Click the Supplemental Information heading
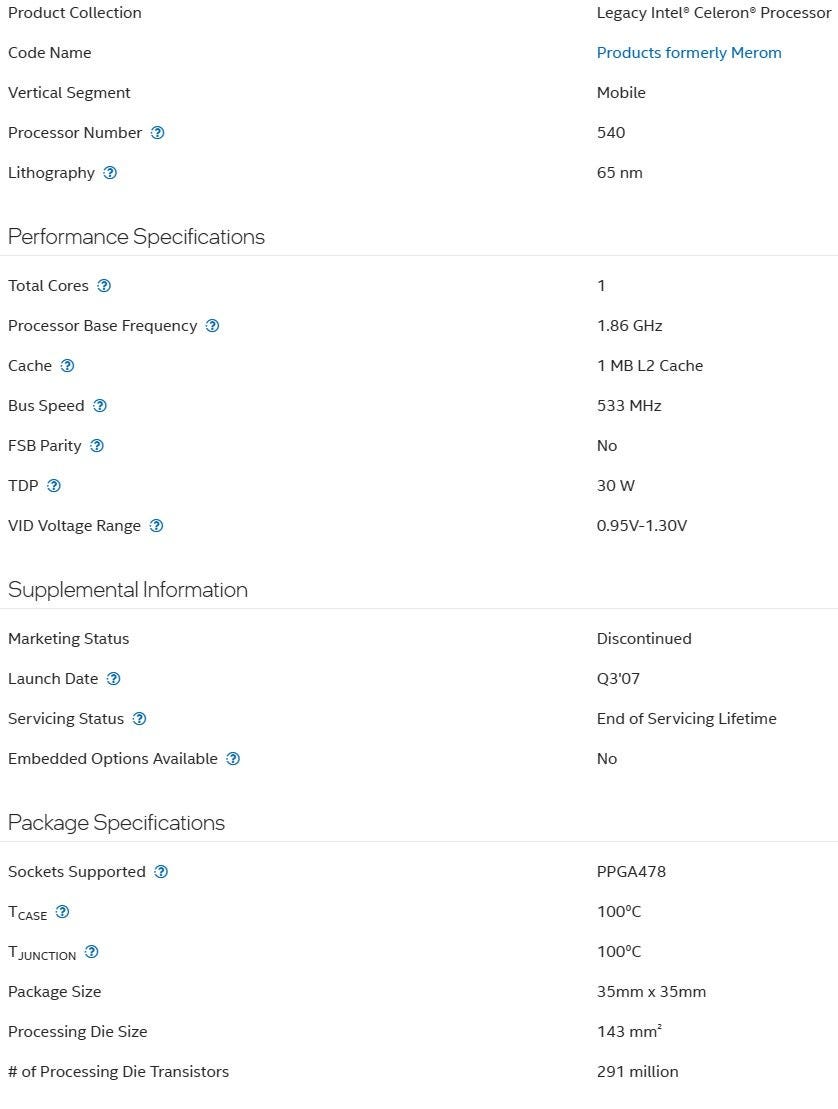The width and height of the screenshot is (838, 1109). point(128,590)
